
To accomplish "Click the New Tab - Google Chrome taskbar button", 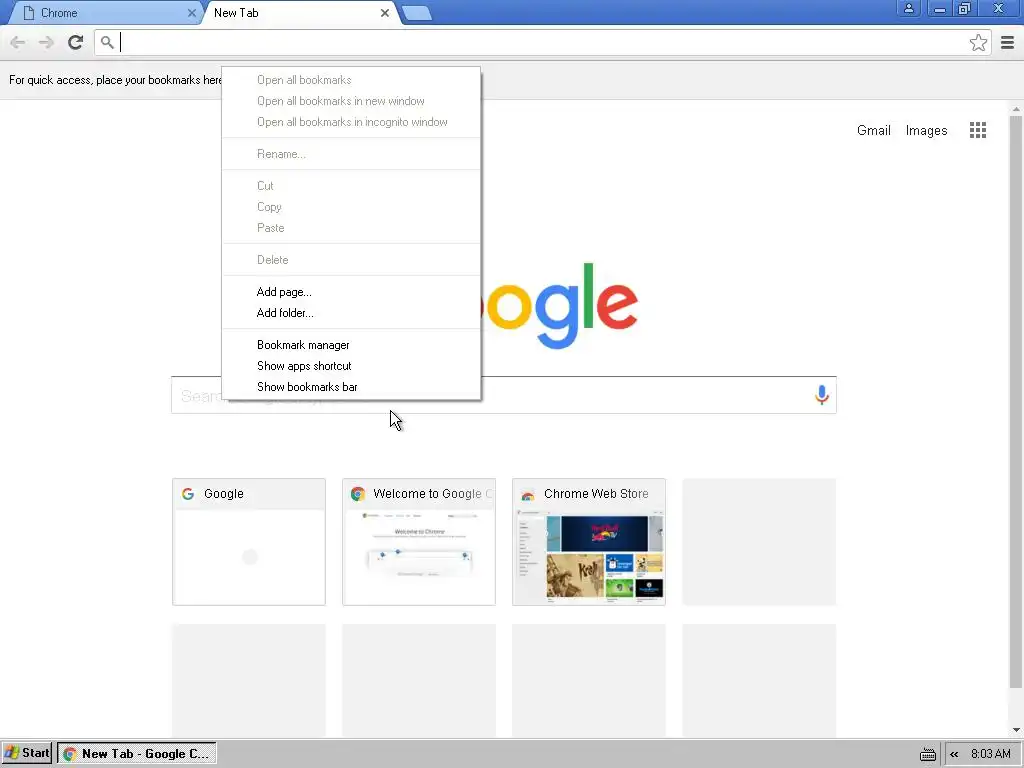I will click(137, 754).
